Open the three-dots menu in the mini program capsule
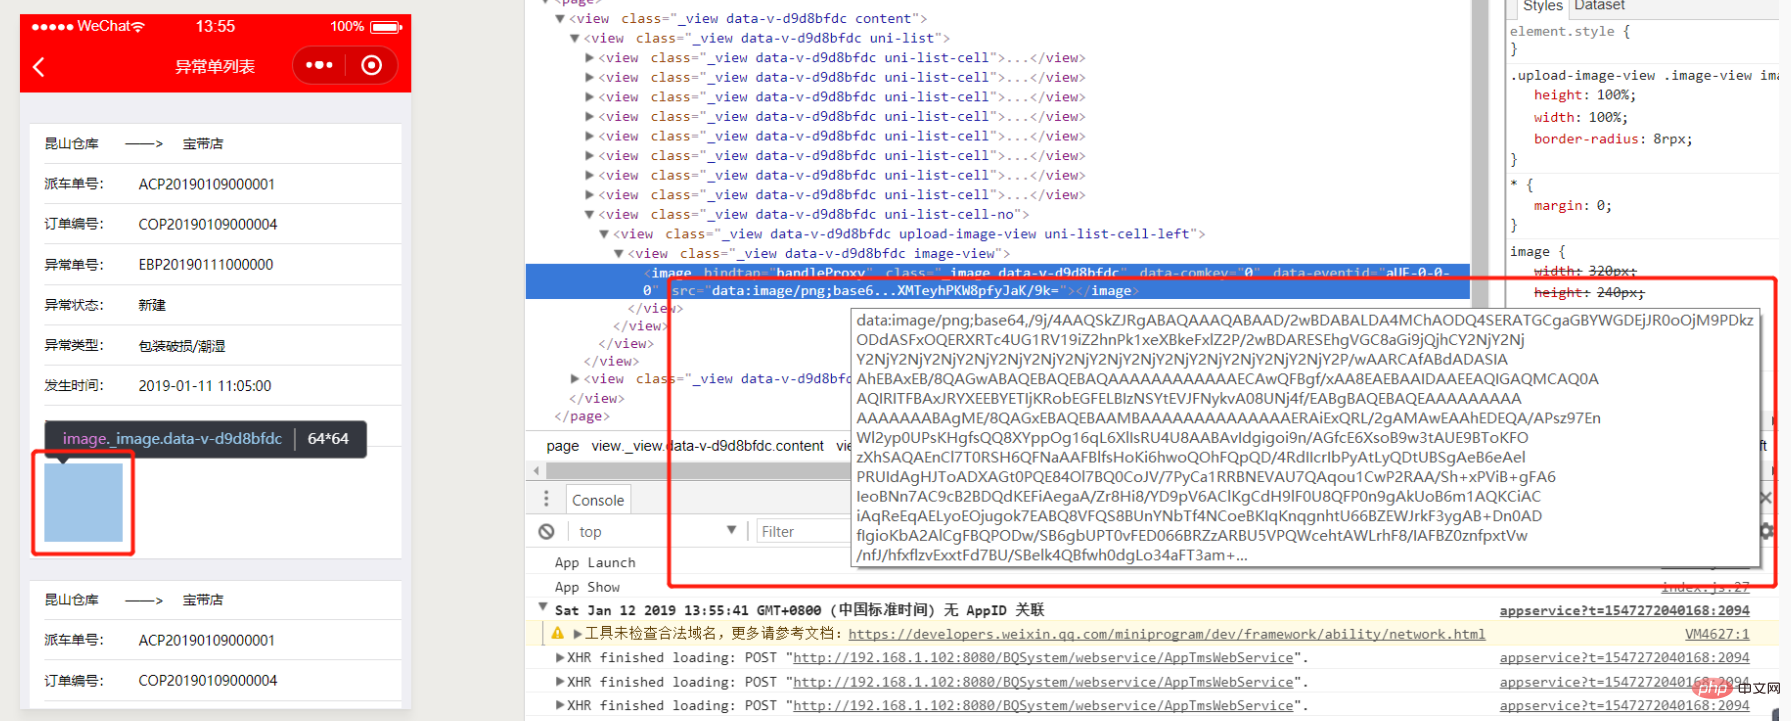This screenshot has width=1791, height=721. point(319,65)
